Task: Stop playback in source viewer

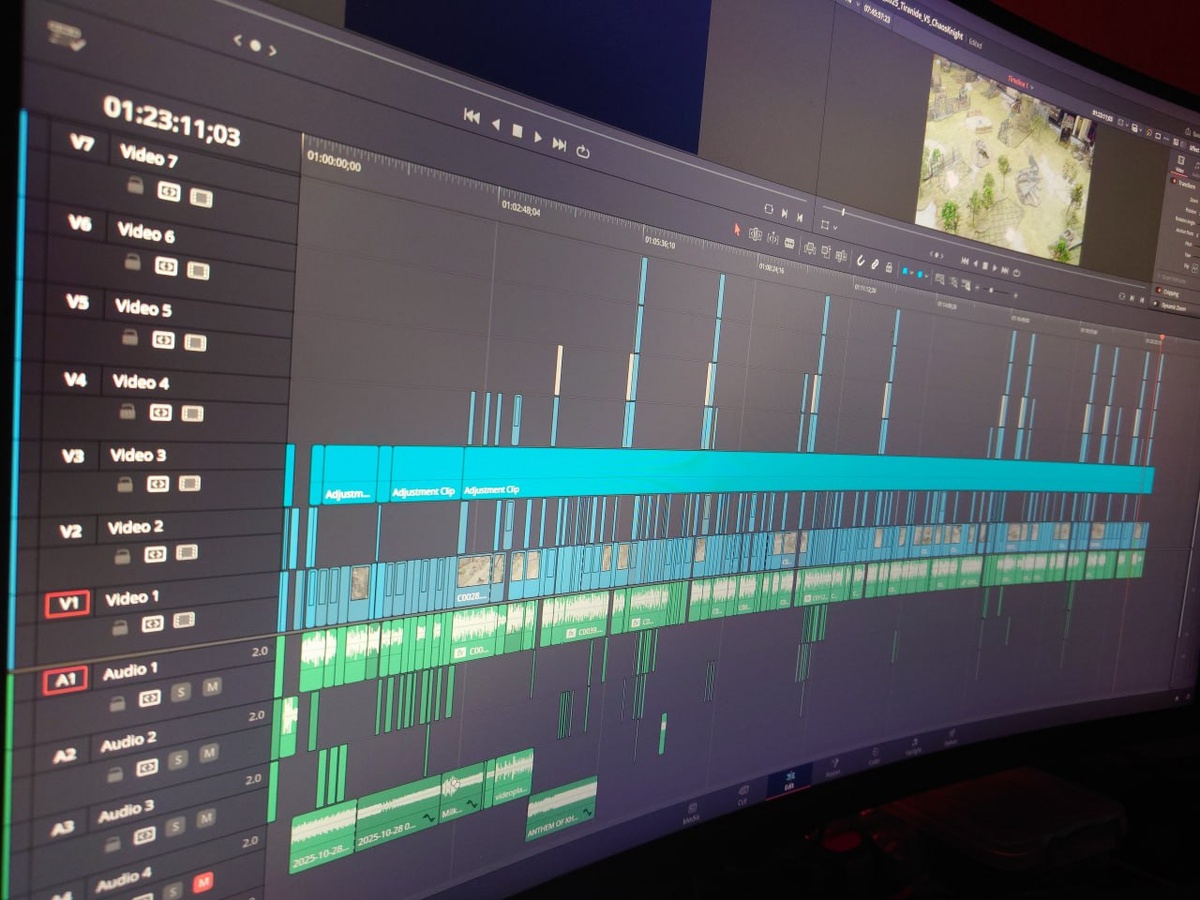Action: 517,130
